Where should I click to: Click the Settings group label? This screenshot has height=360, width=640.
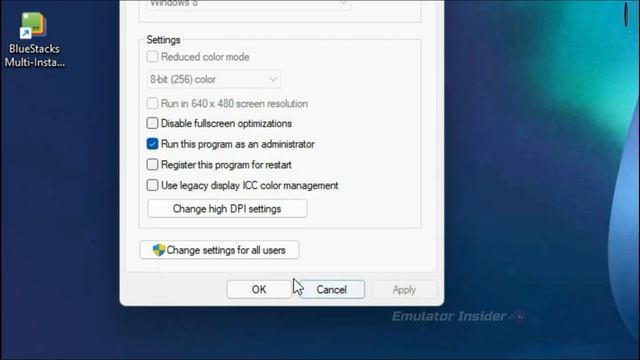[163, 40]
